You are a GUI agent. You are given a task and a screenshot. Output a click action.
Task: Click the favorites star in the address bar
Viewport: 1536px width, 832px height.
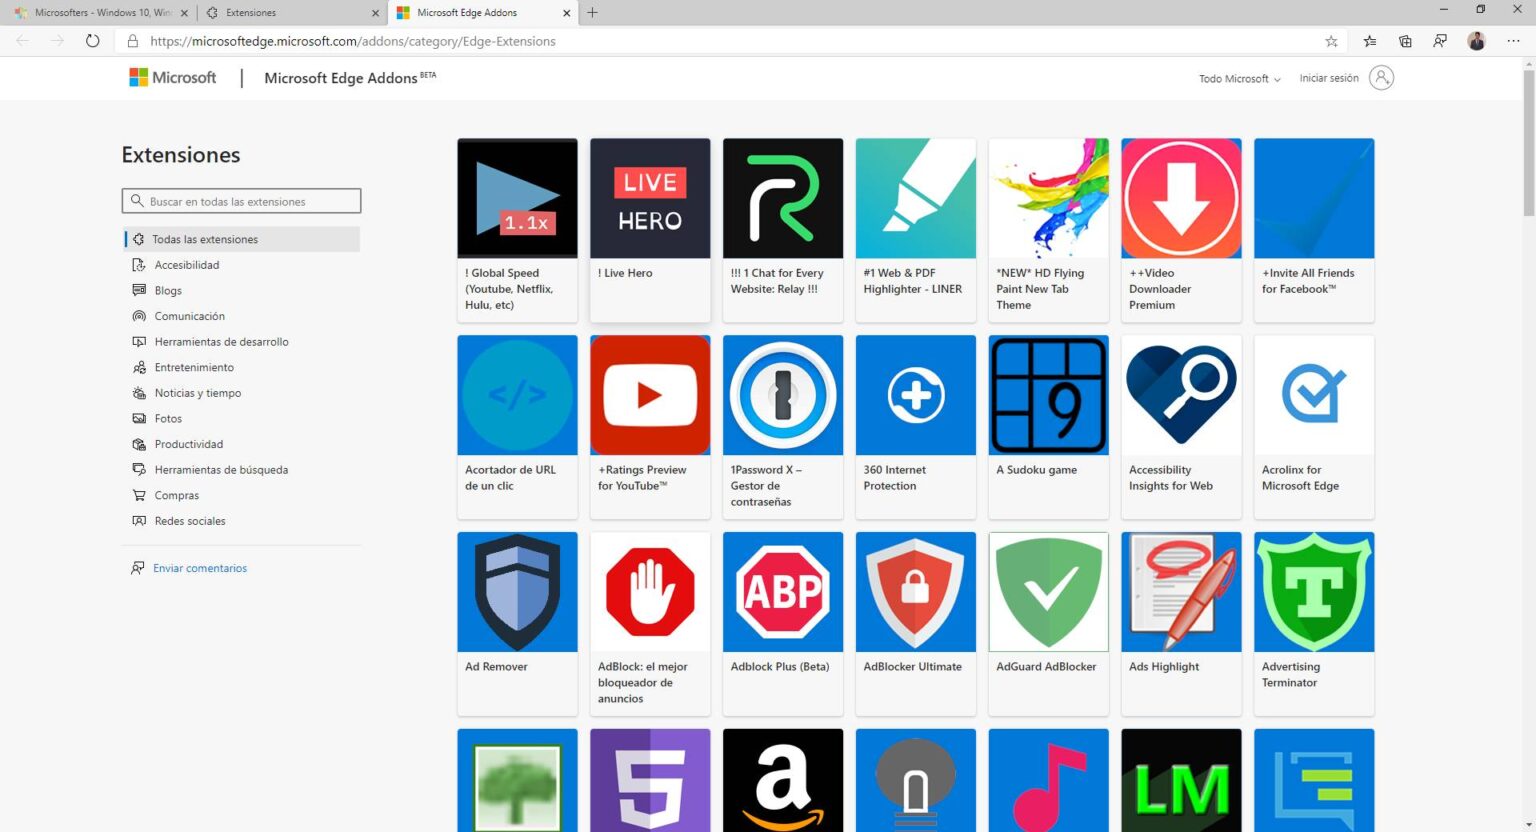1331,41
